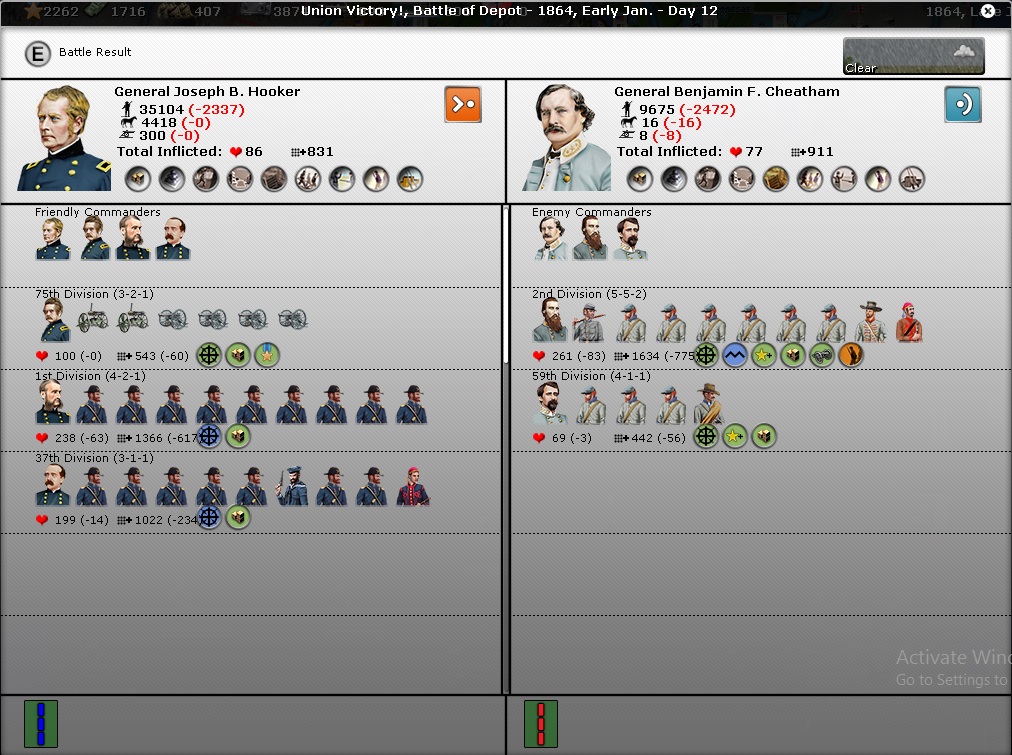This screenshot has height=755, width=1012.
Task: Click the orange feather icon in 2nd Division
Action: pos(850,355)
